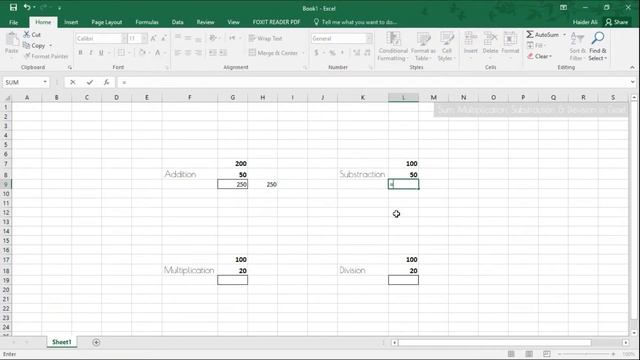Switch to Page Layout view icon in the status bar
This screenshot has width=640, height=360.
pyautogui.click(x=529, y=354)
